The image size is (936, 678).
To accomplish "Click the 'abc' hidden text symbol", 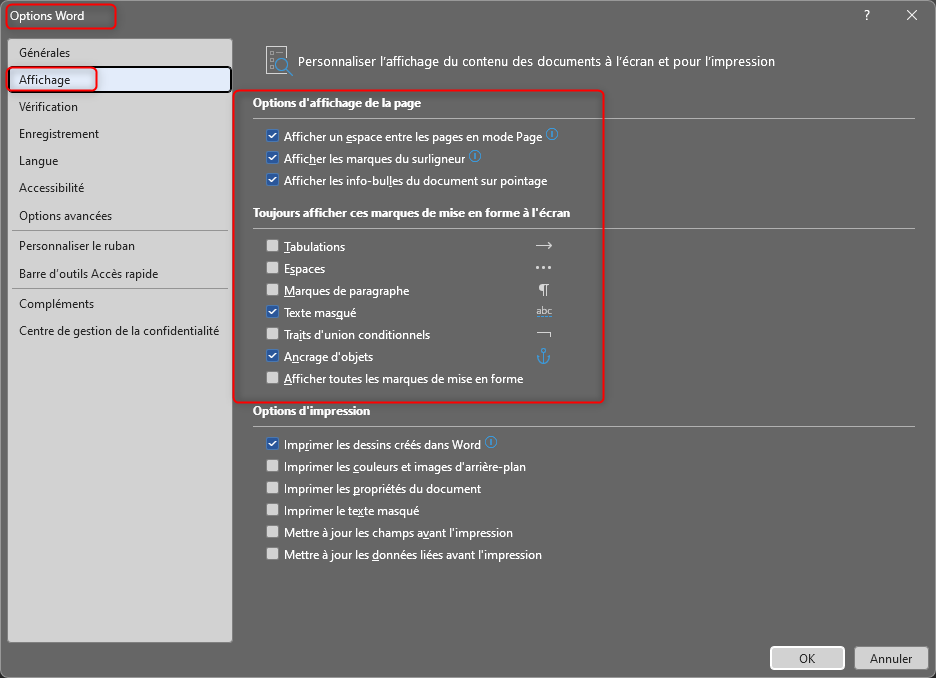I will [544, 312].
